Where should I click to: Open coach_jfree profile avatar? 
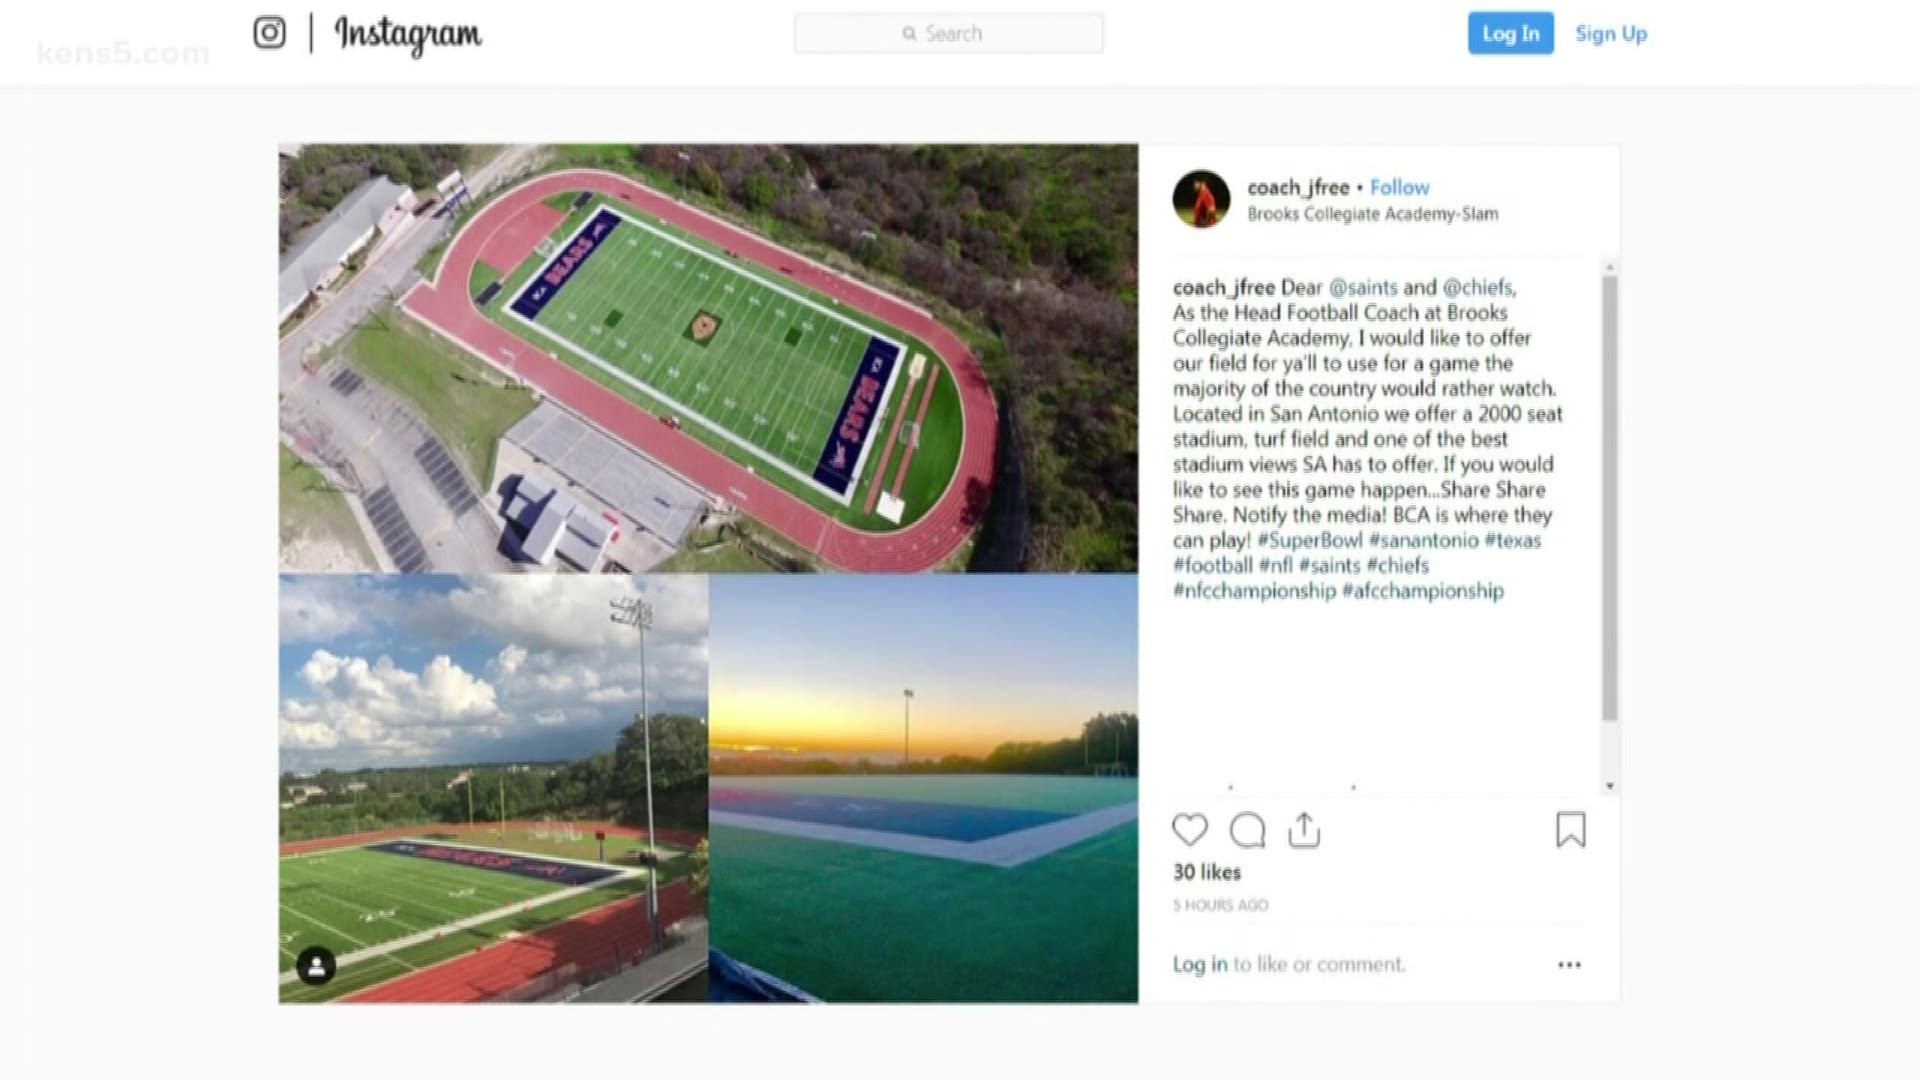click(1201, 199)
